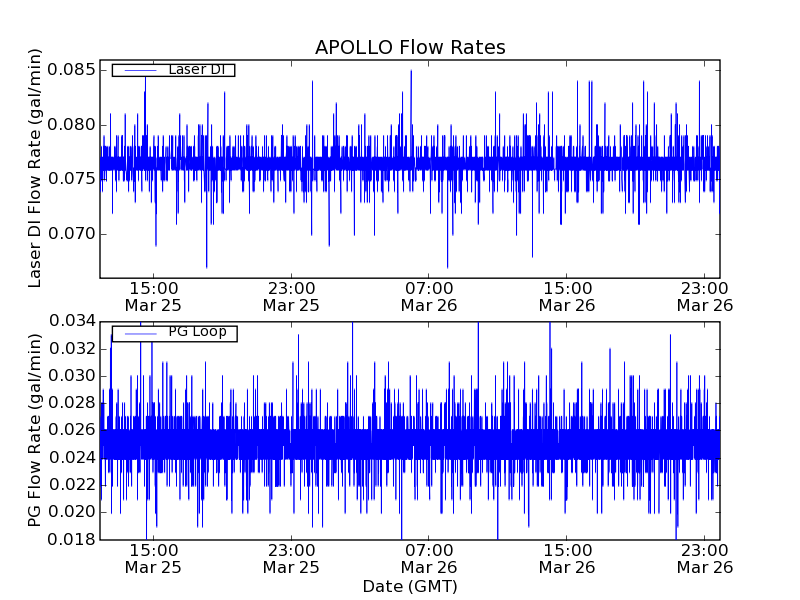Click the 0.032 tick label in bottom plot
This screenshot has width=800, height=600.
pyautogui.click(x=72, y=349)
